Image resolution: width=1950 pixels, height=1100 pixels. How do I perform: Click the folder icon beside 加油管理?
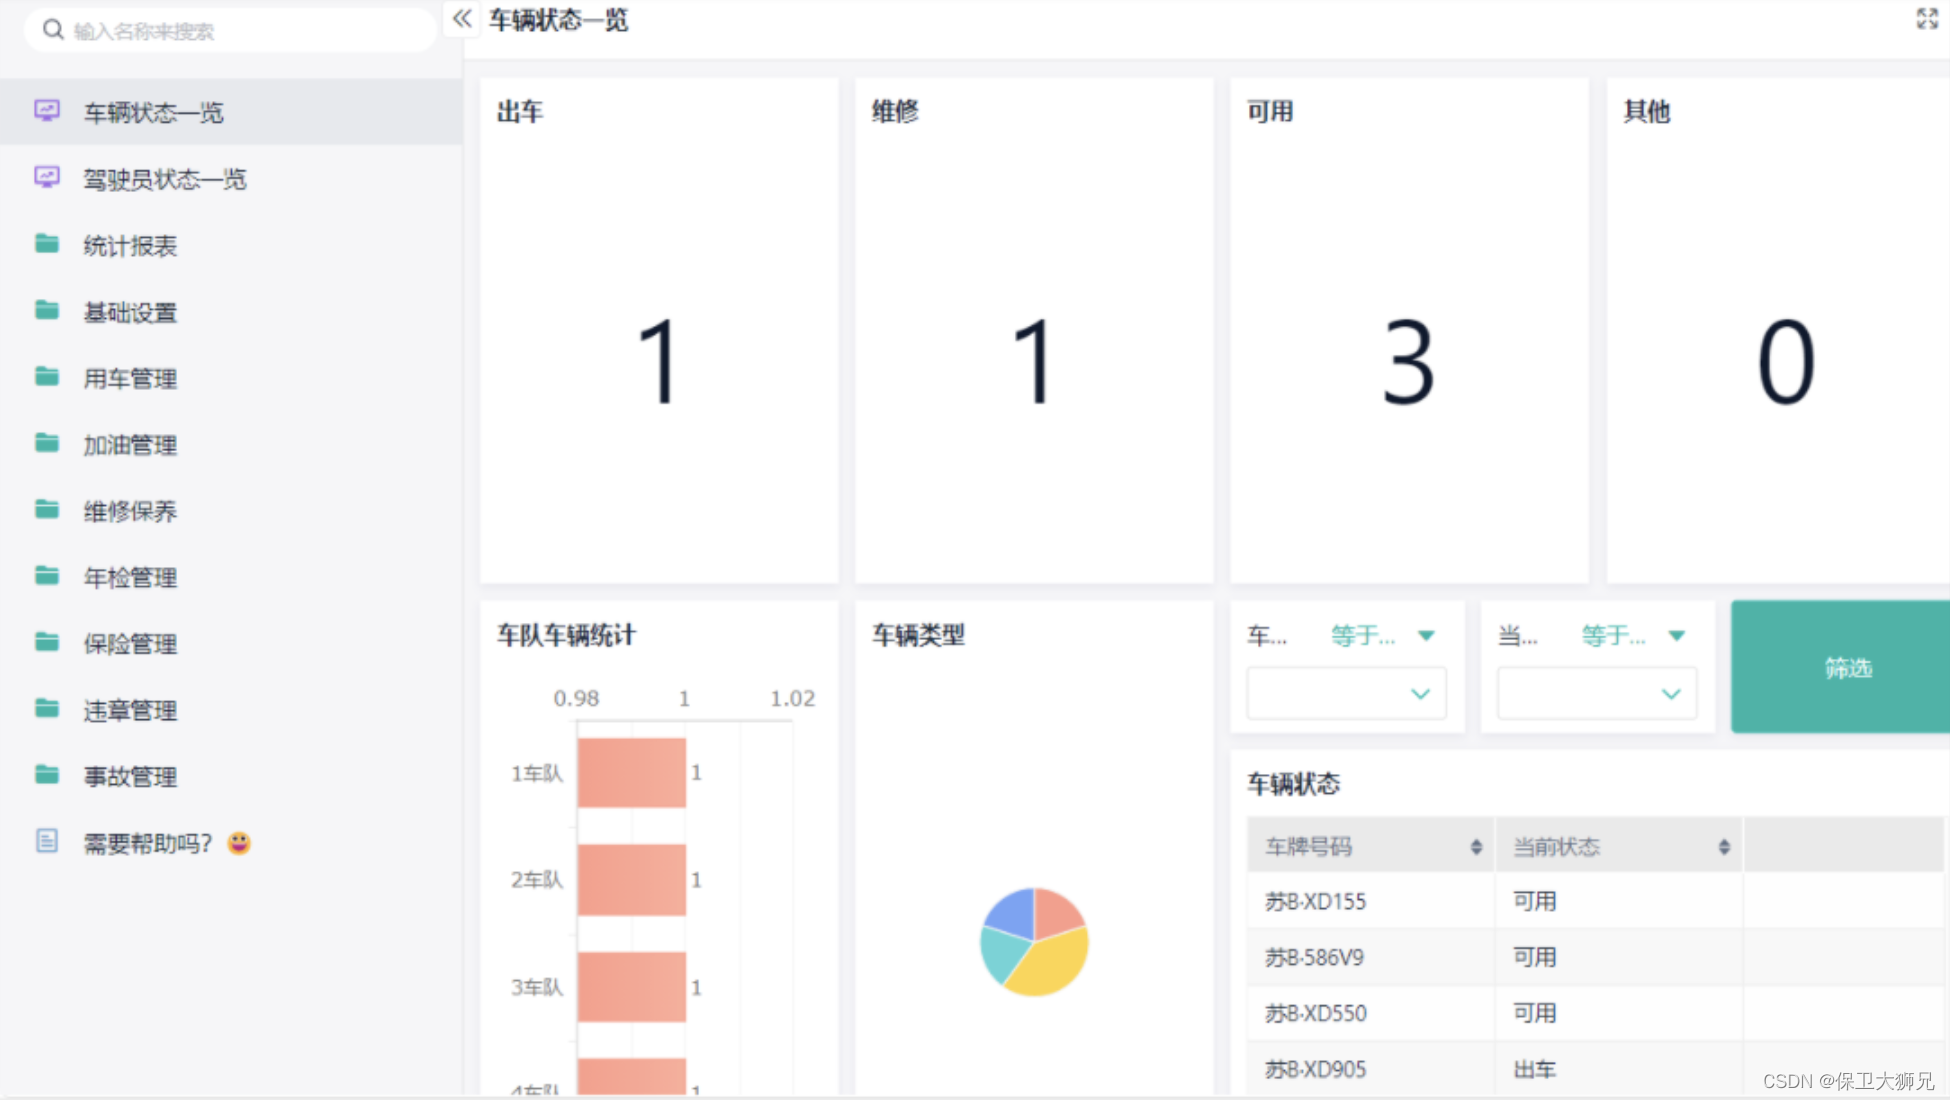tap(47, 443)
